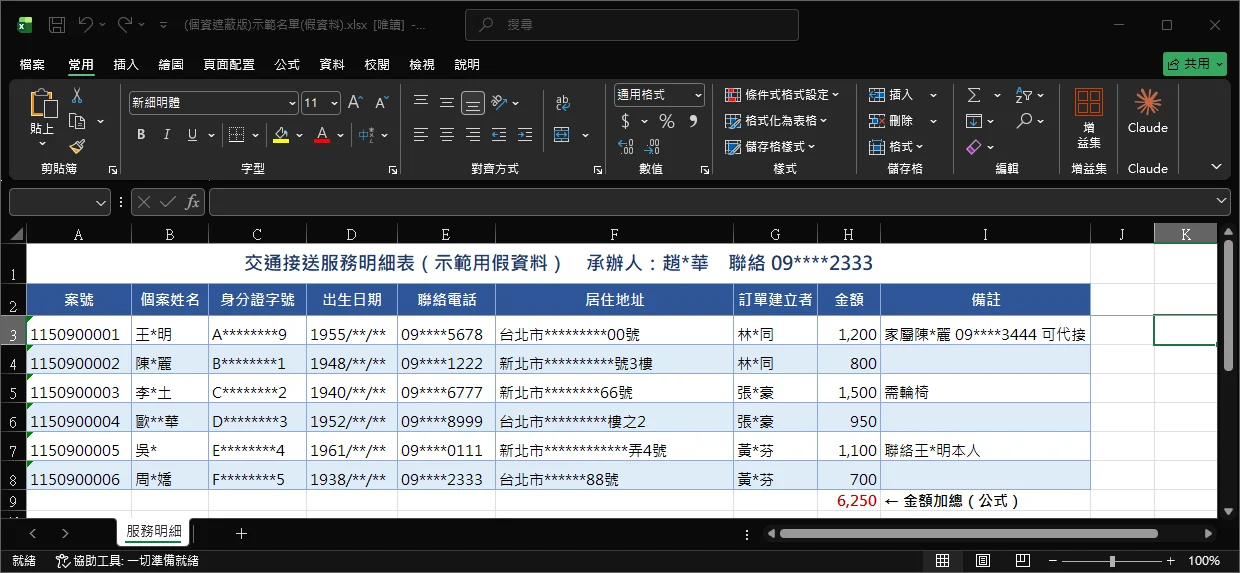Click the merge and center icon

(x=561, y=134)
